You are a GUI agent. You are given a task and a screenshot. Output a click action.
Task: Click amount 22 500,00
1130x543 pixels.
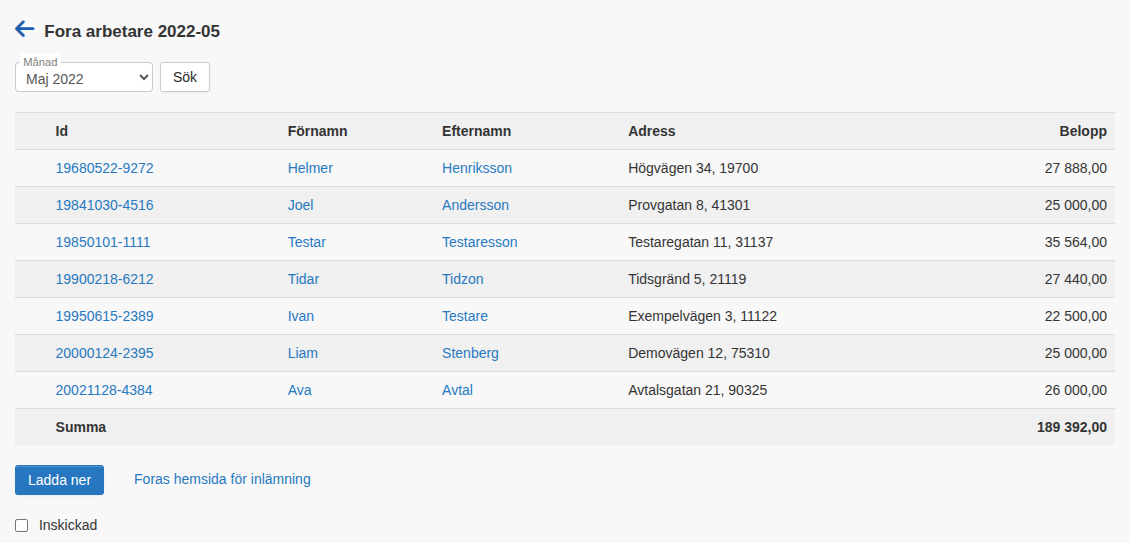(x=1076, y=317)
